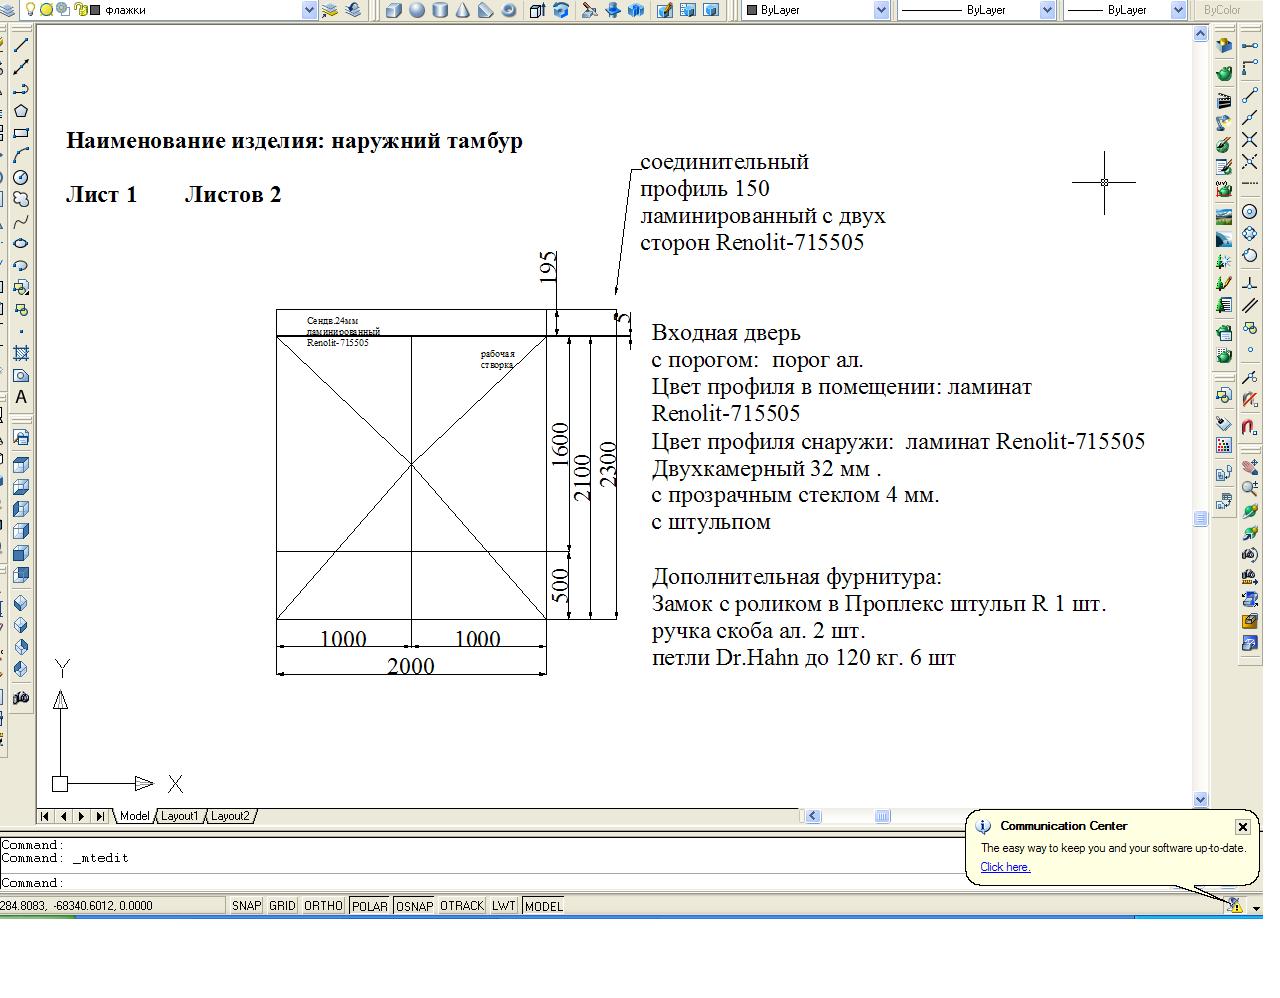Select the Polygon tool
Image resolution: width=1280 pixels, height=998 pixels.
(x=21, y=111)
